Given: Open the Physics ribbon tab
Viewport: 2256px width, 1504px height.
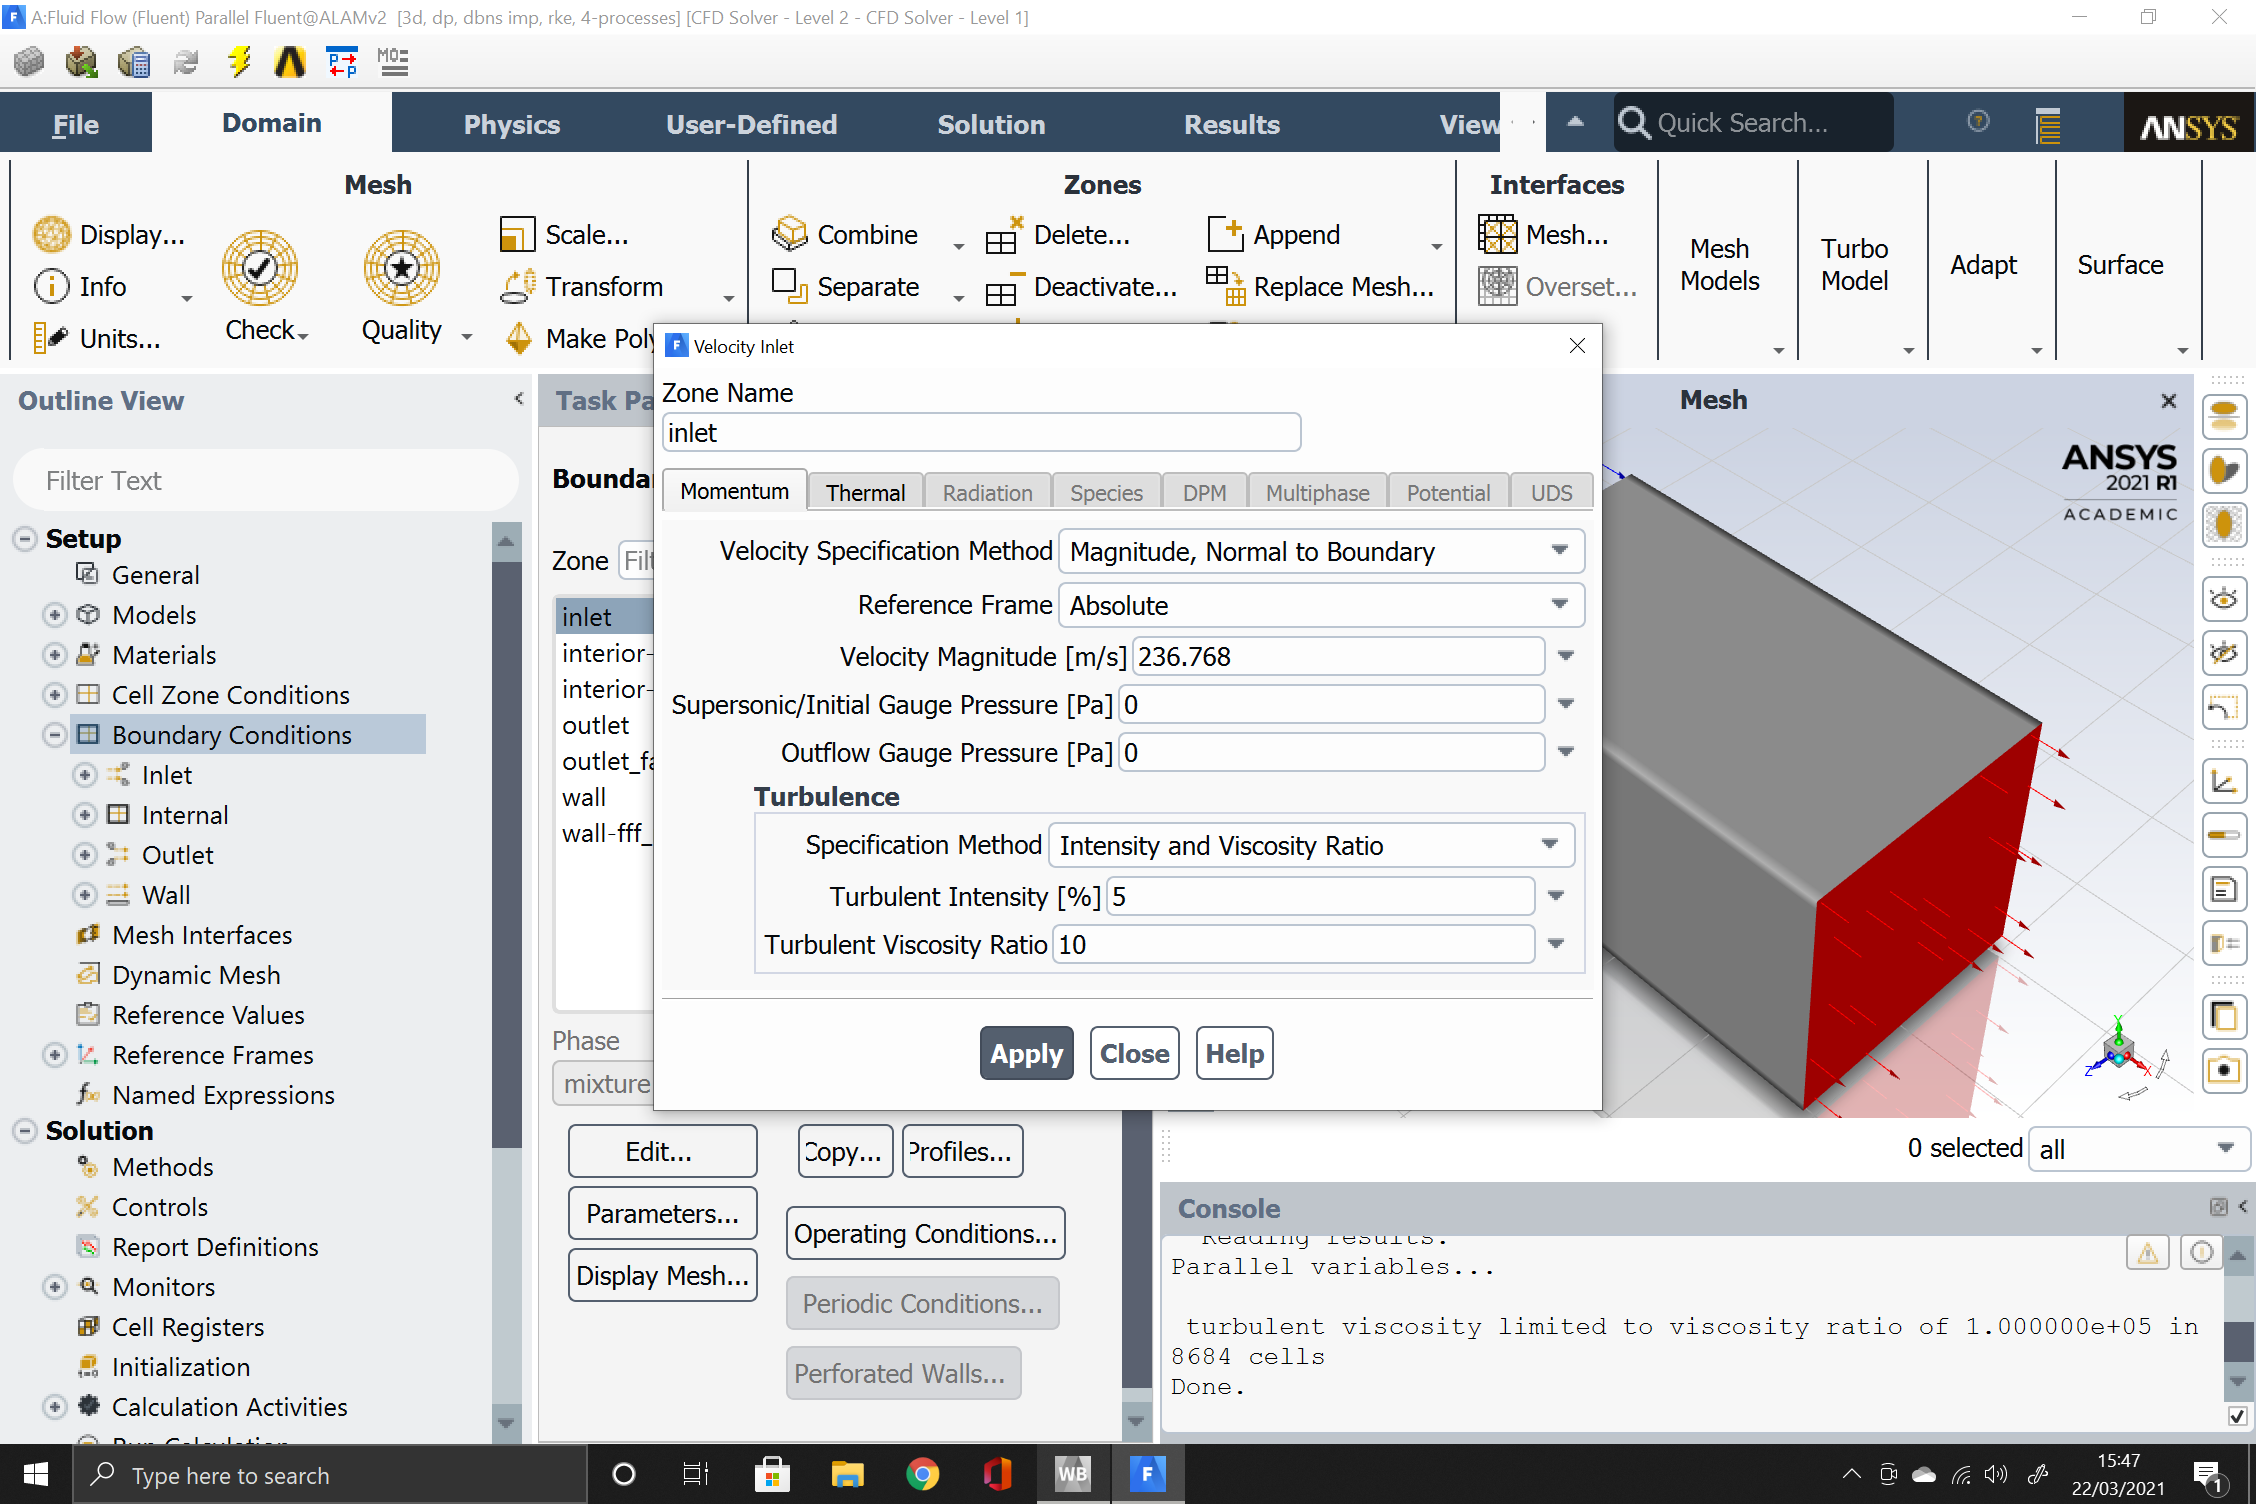Looking at the screenshot, I should (x=511, y=124).
